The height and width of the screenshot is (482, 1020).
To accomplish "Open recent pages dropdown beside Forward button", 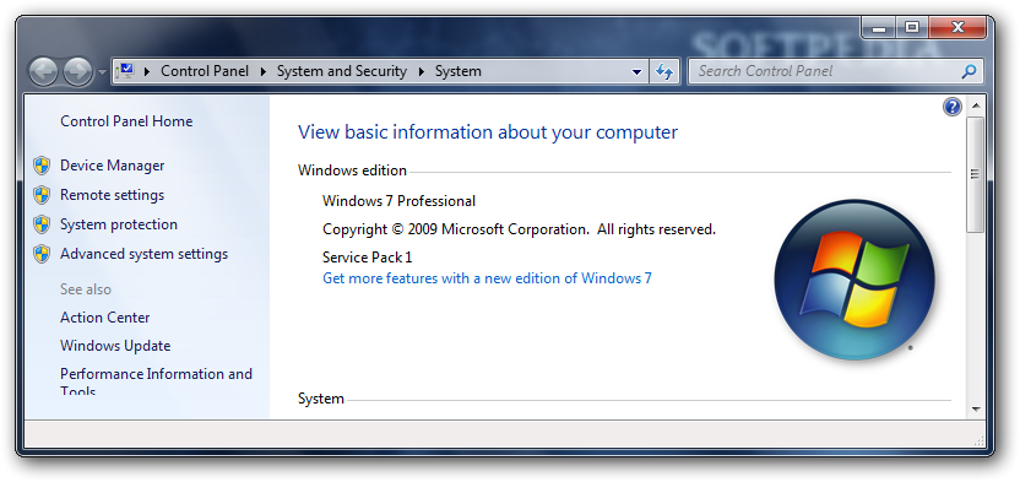I will tap(102, 72).
